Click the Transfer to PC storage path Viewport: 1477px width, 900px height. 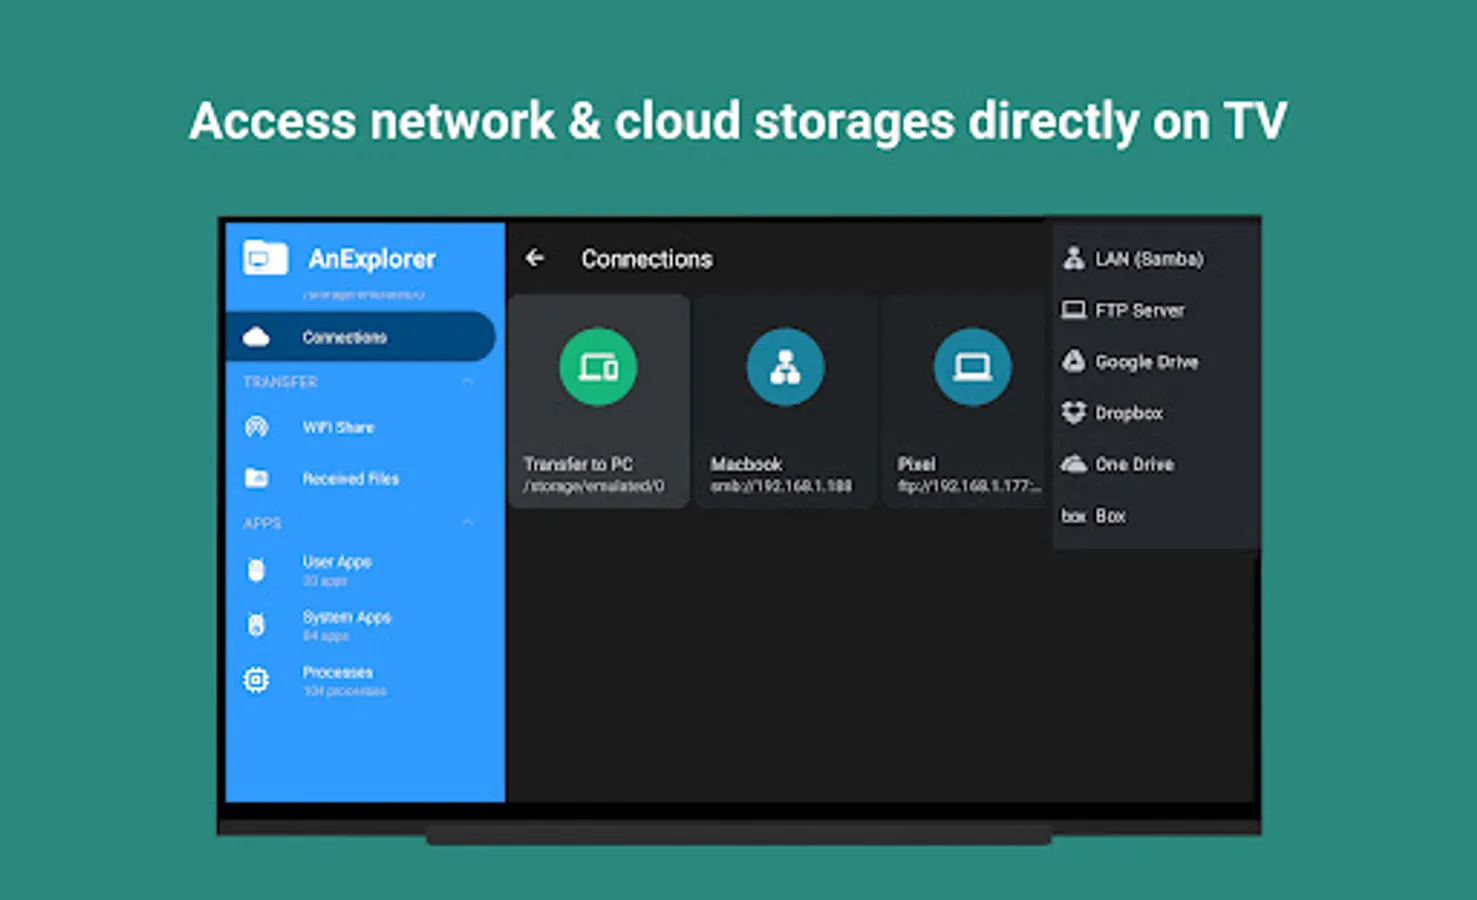593,487
